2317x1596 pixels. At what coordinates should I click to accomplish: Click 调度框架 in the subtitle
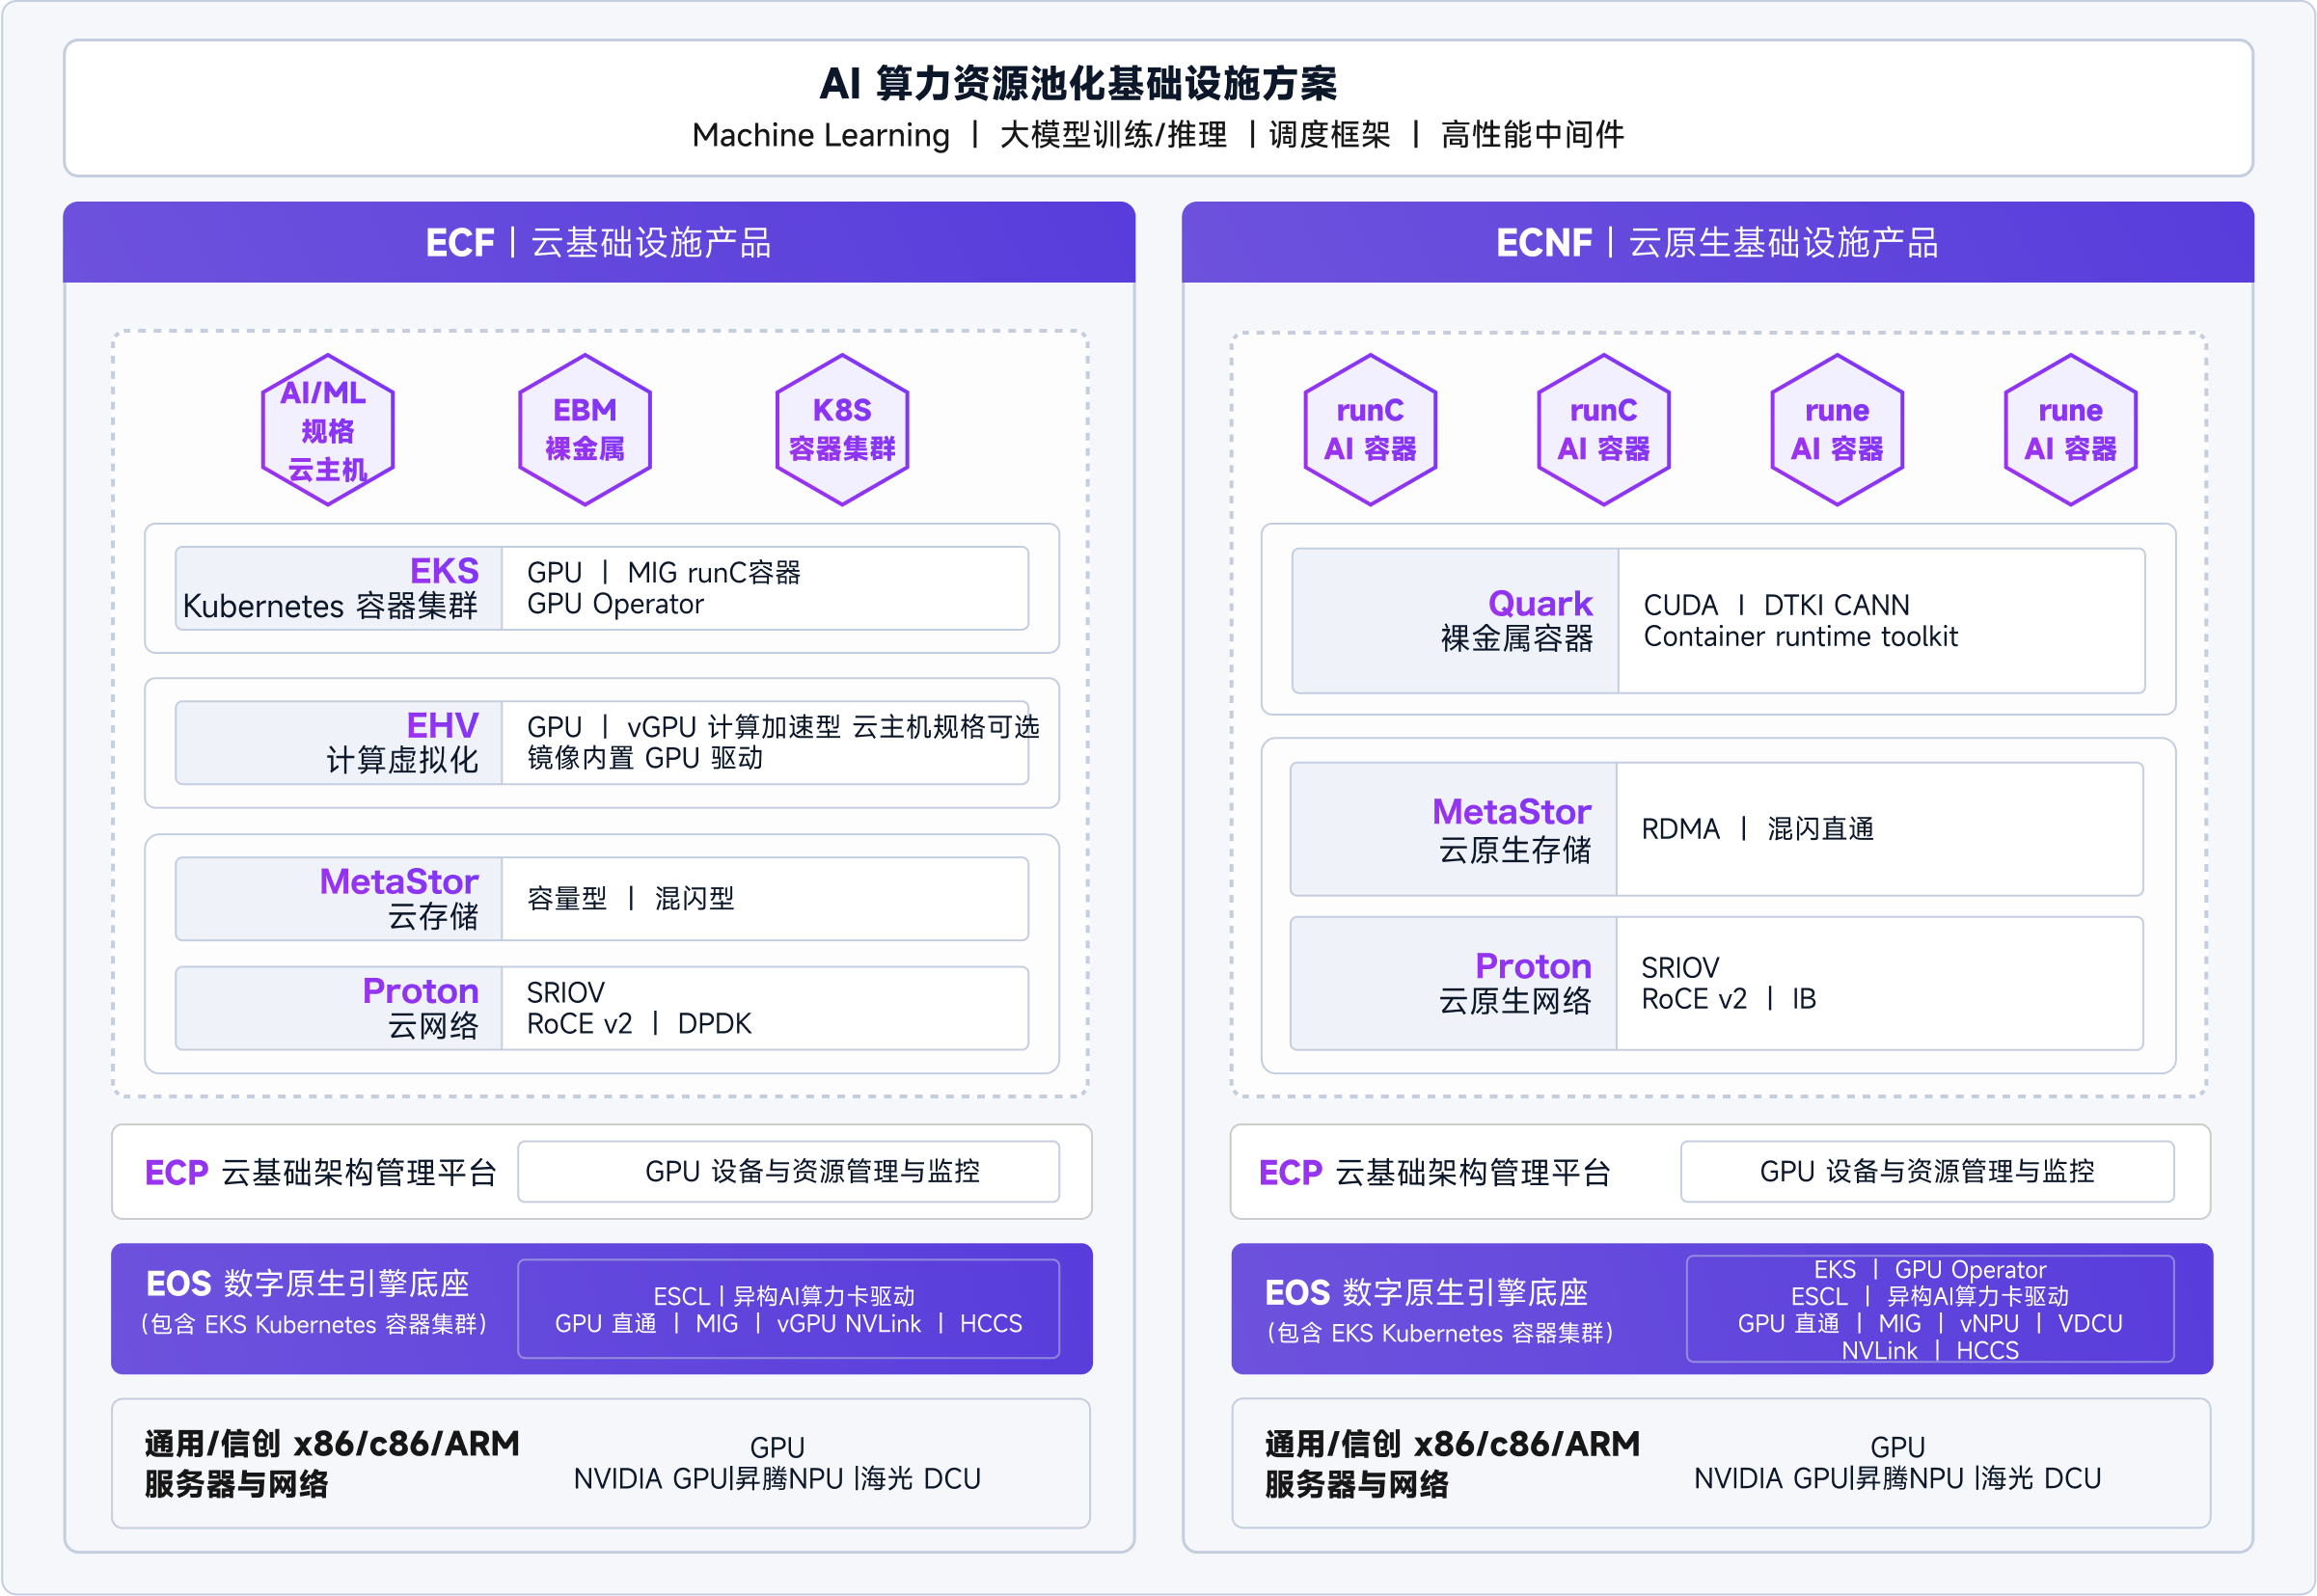point(1329,135)
